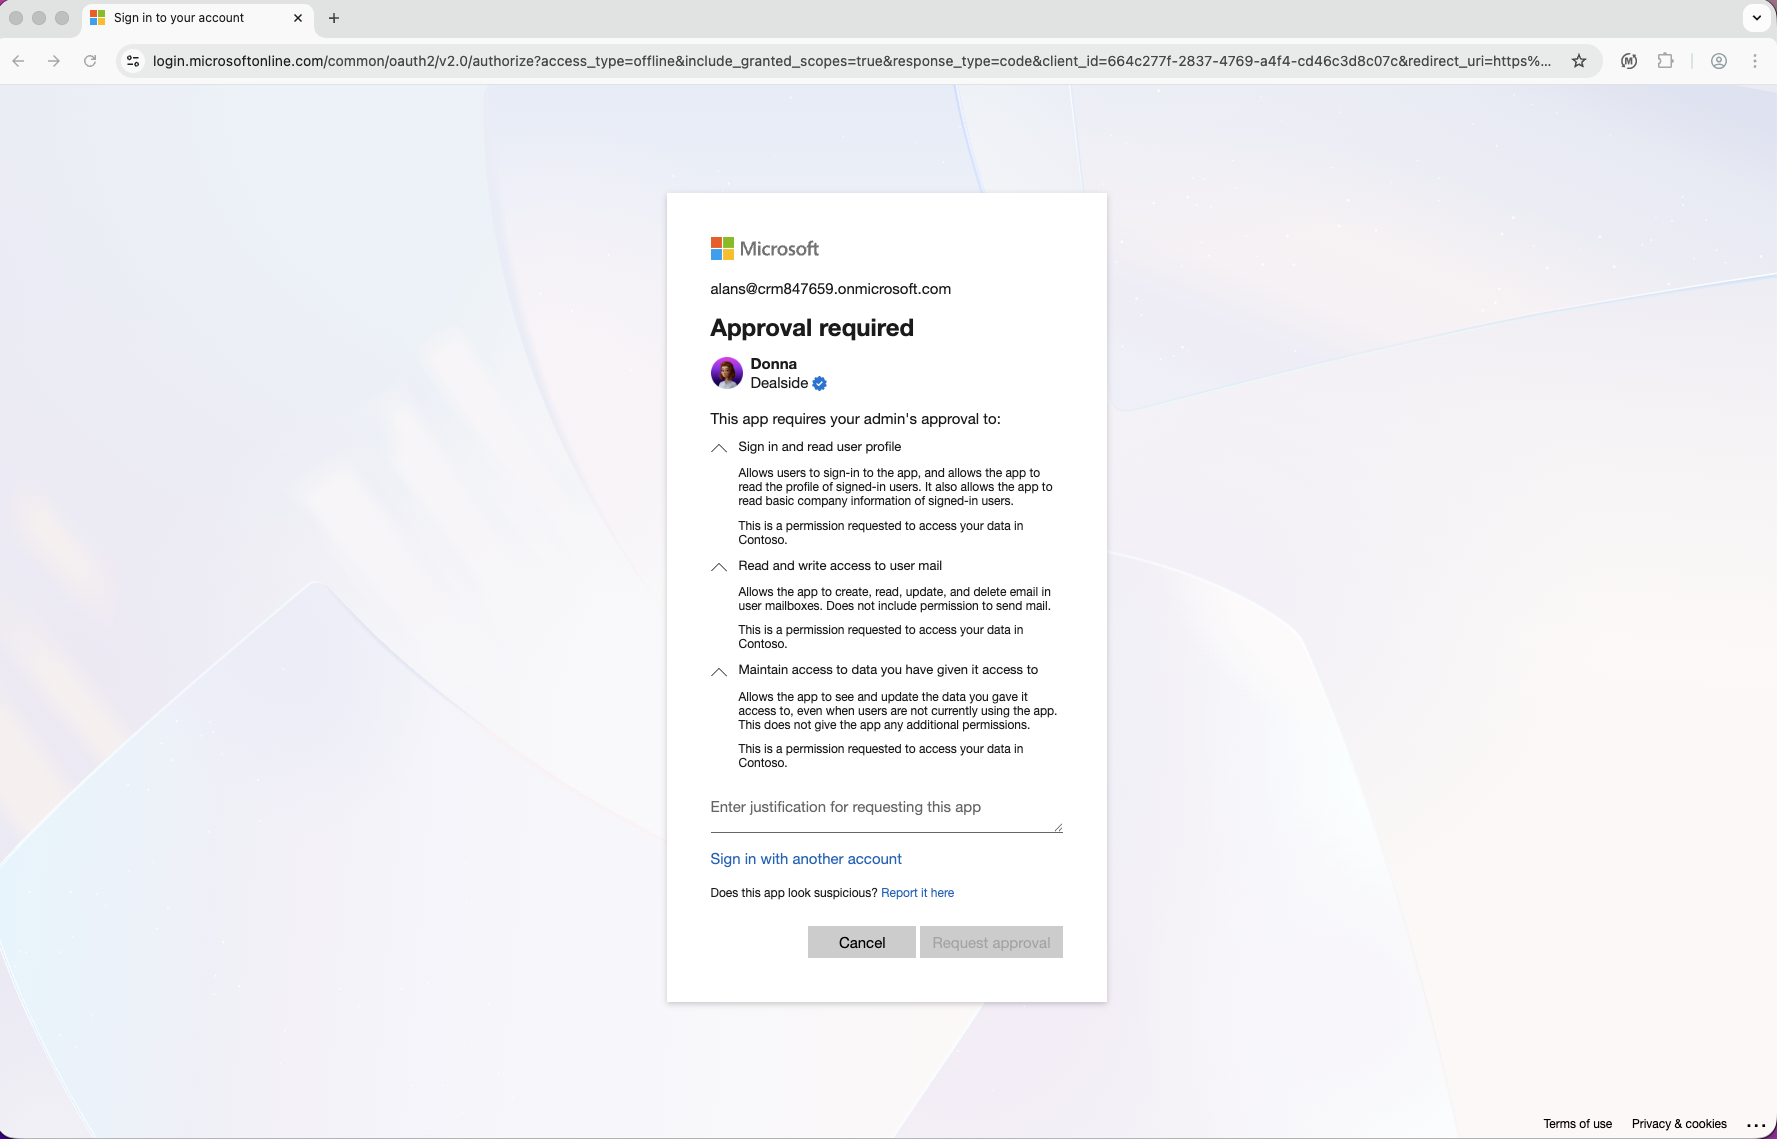The width and height of the screenshot is (1777, 1139).
Task: Click the app name 'Donna'
Action: click(774, 364)
